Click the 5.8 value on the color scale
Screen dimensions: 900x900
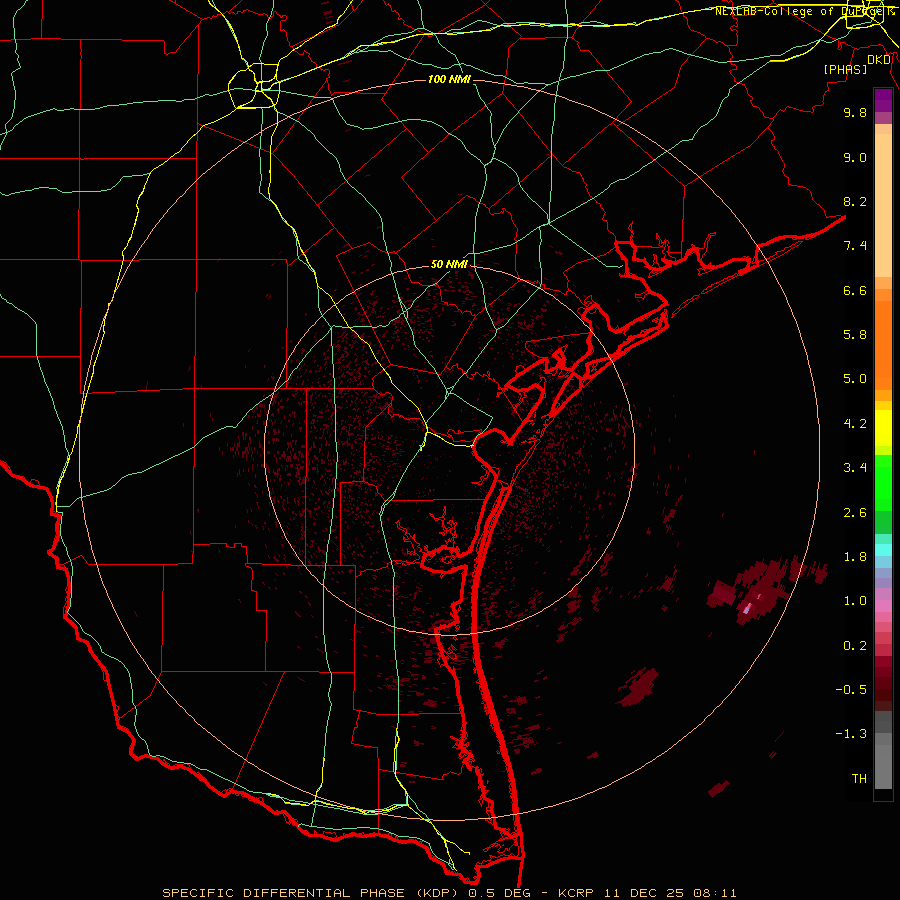(x=855, y=335)
